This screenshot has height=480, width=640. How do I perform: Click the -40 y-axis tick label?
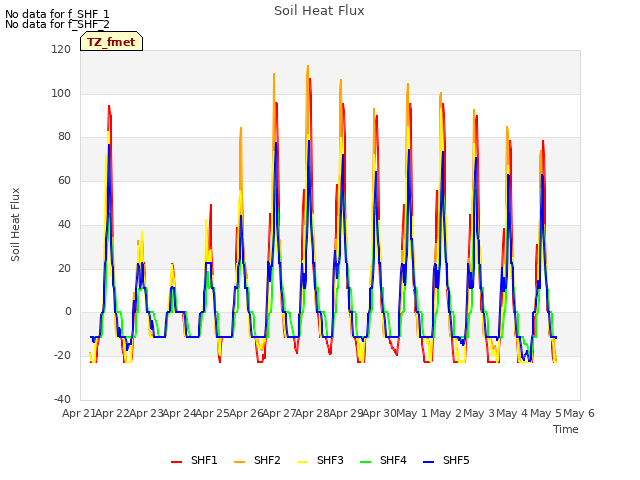pos(62,399)
